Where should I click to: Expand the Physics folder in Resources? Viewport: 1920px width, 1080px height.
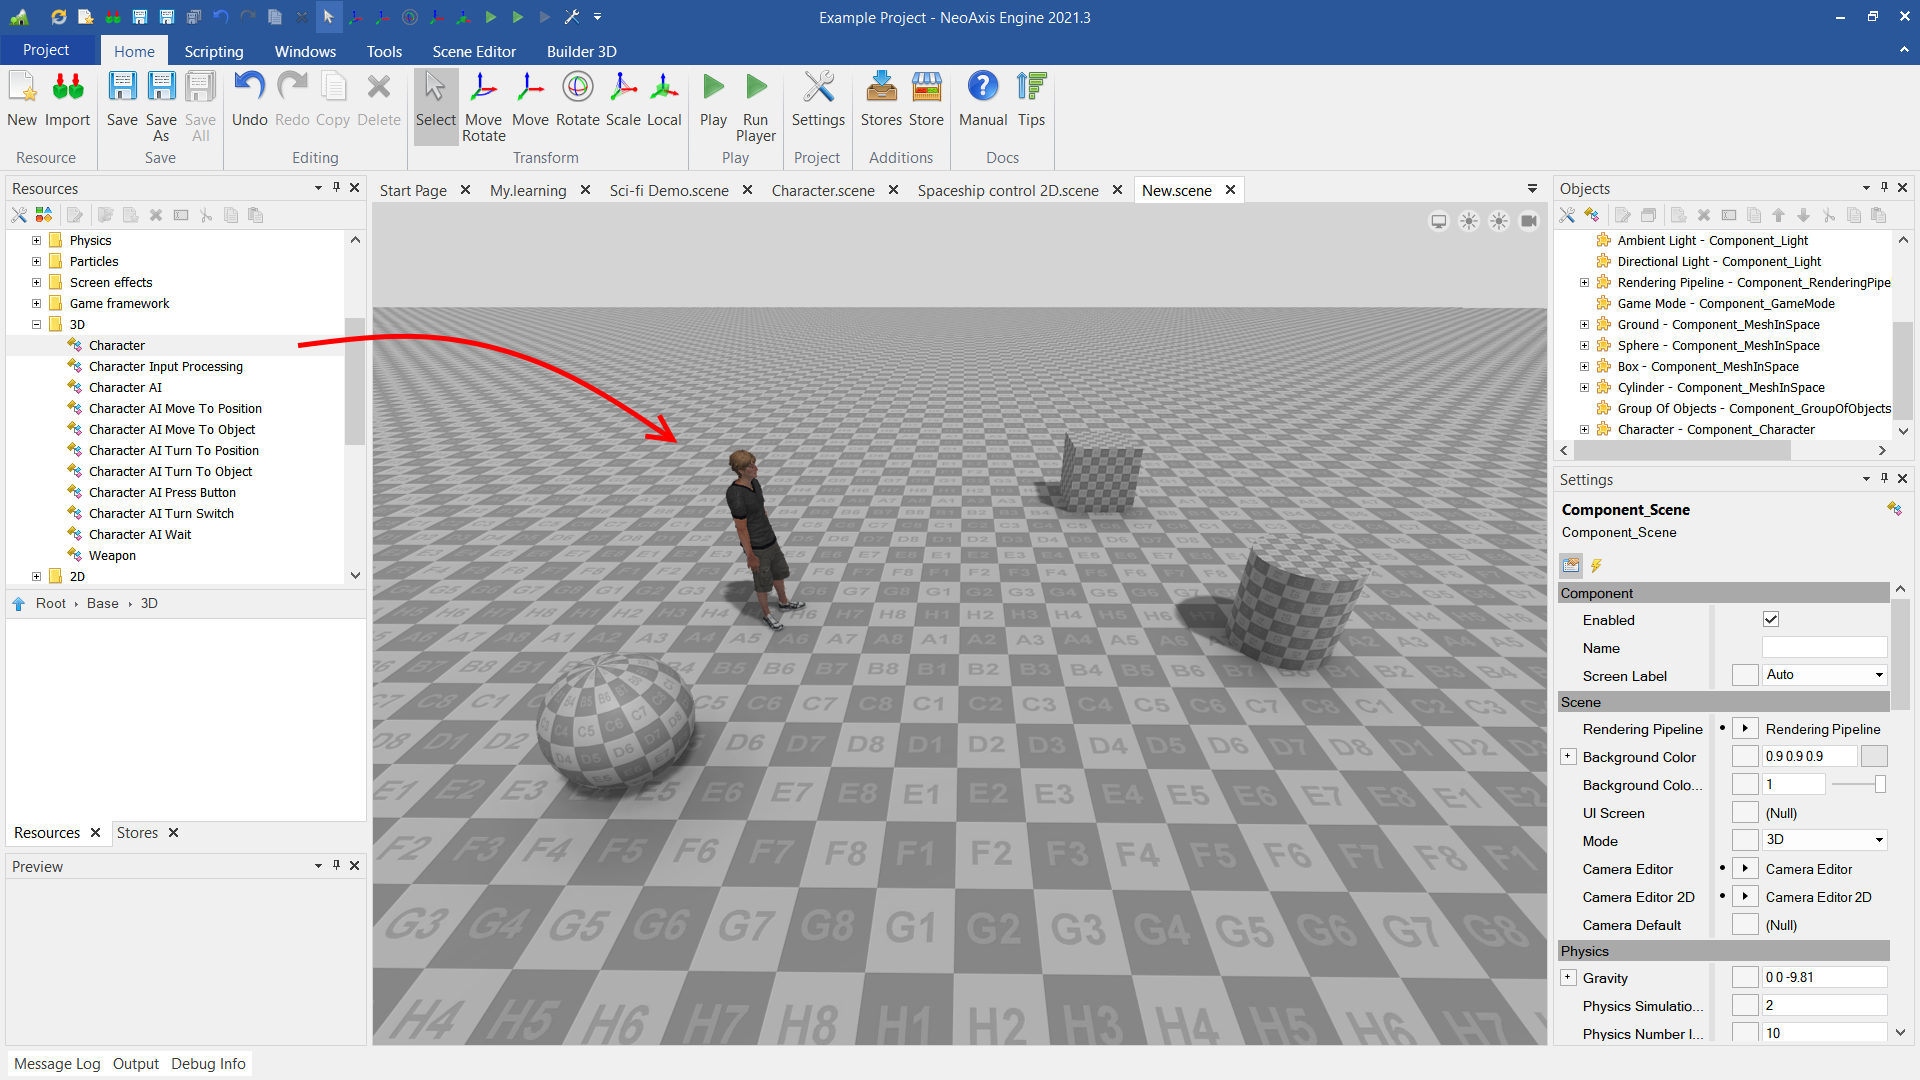click(x=36, y=241)
